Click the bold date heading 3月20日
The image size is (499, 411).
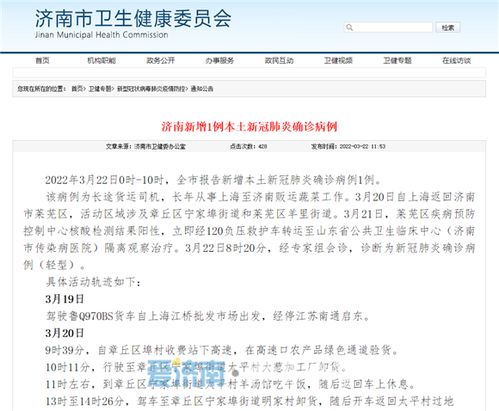tap(65, 333)
